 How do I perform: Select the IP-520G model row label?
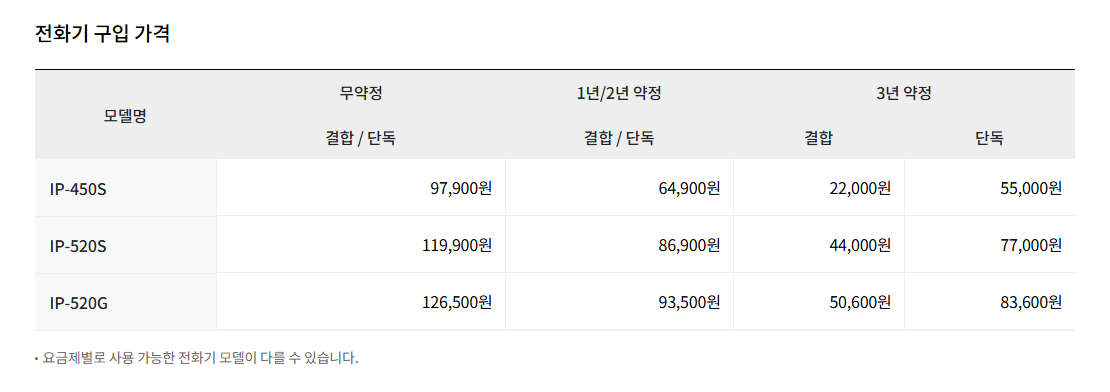coord(125,302)
